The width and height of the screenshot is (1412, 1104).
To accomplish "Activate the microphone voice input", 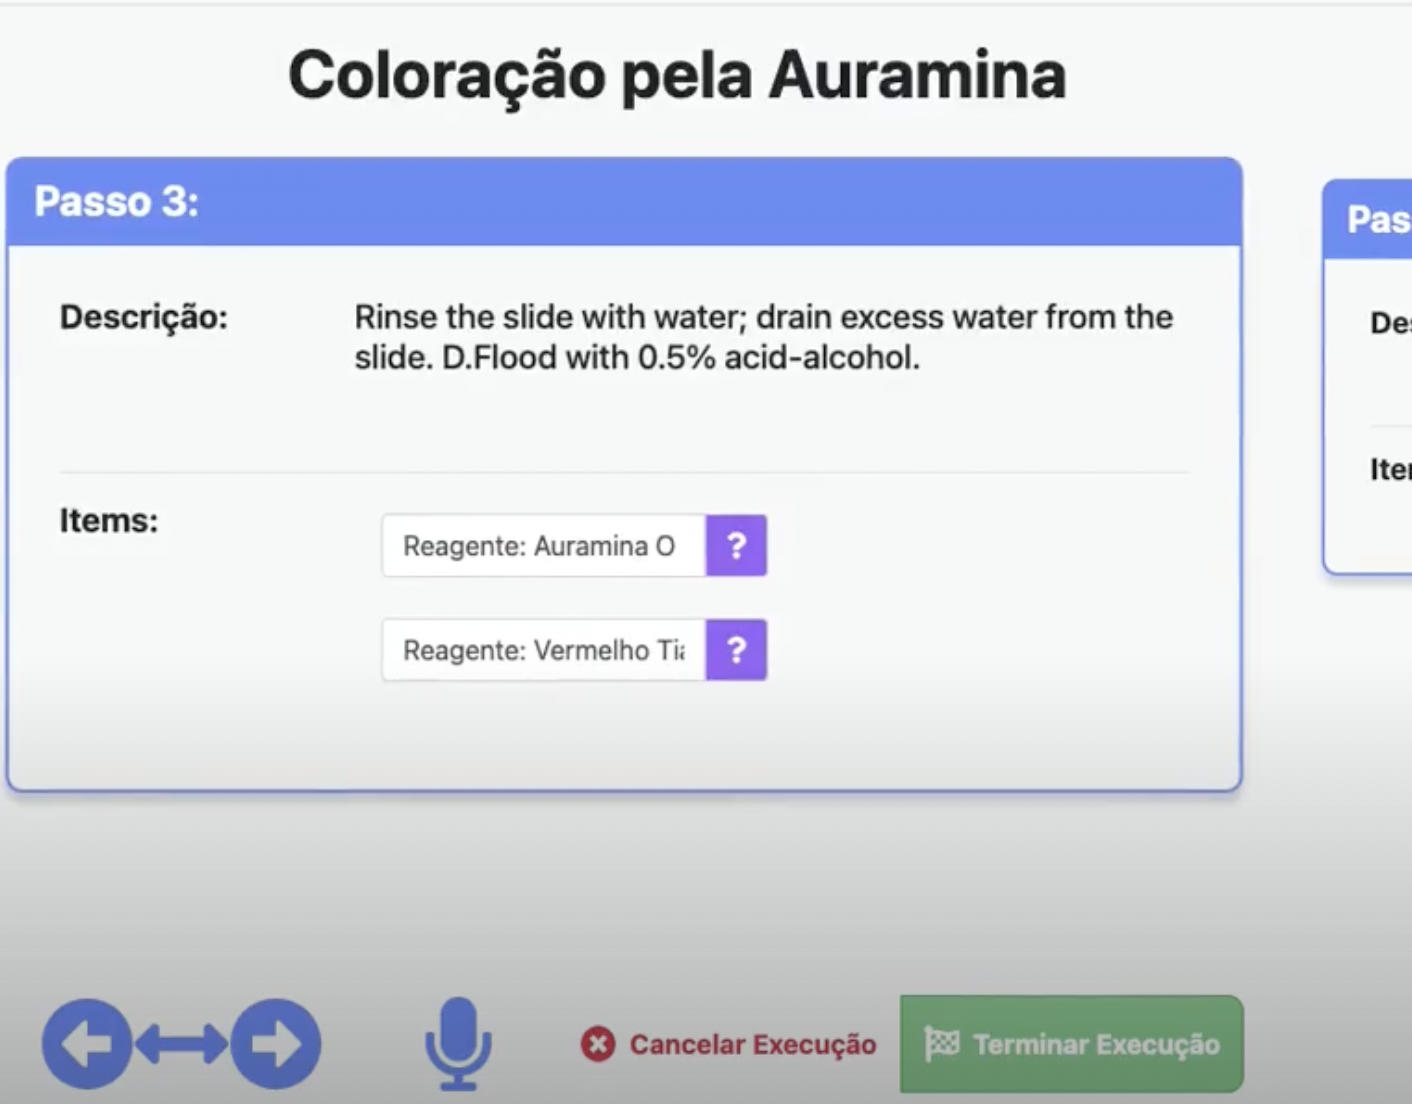I will 458,1043.
